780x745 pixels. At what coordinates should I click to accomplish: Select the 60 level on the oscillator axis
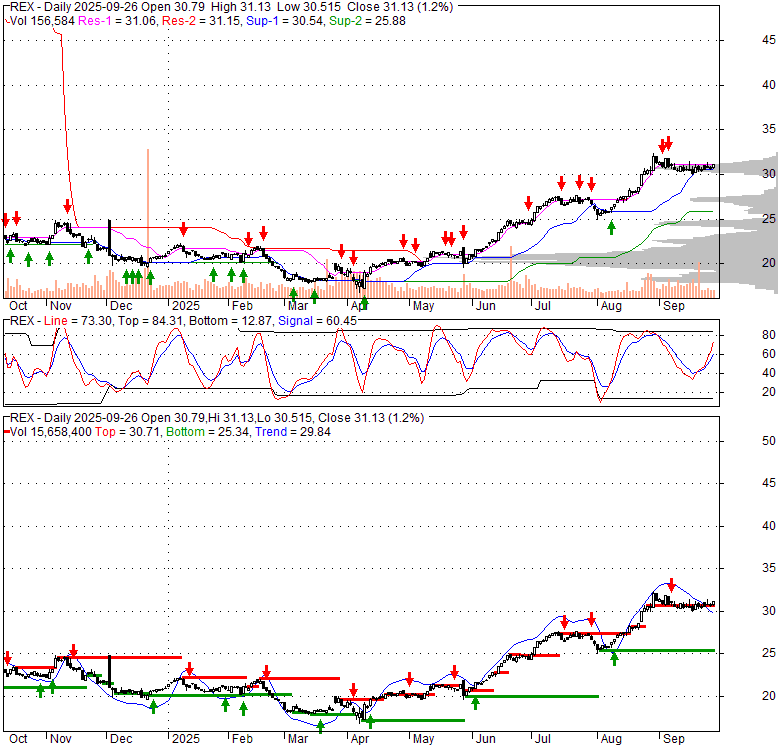[769, 354]
